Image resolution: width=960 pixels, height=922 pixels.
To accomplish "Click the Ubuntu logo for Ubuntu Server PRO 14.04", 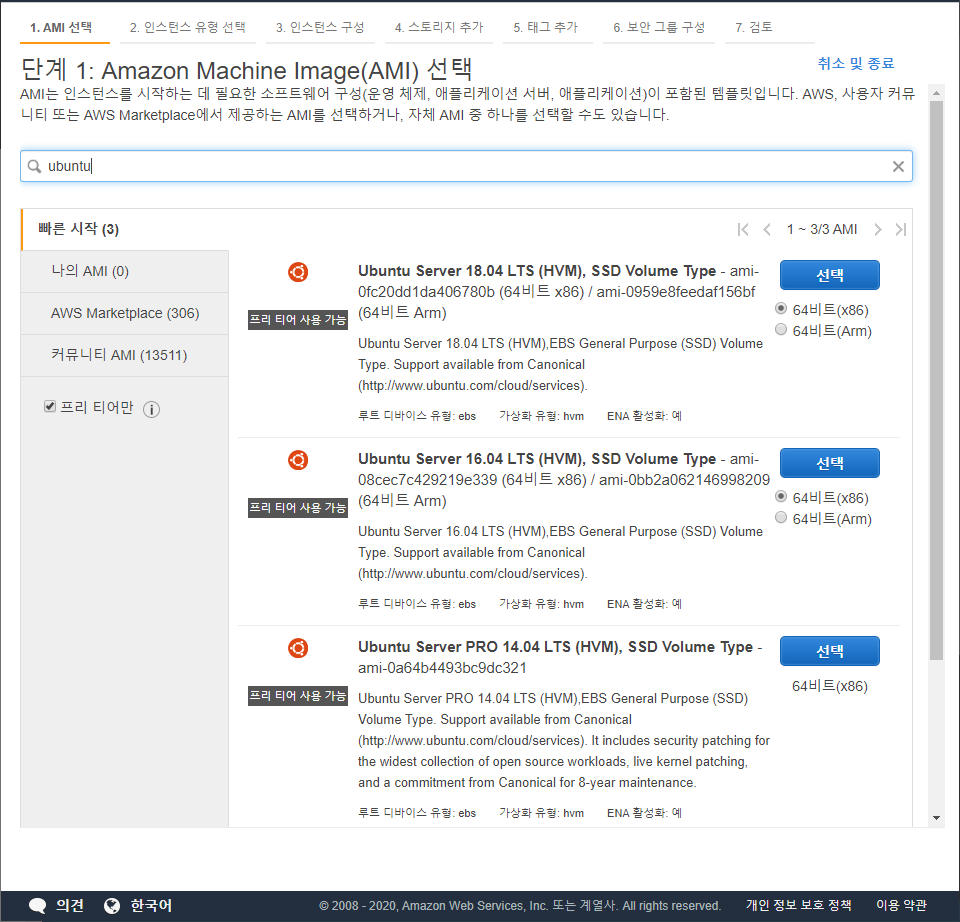I will [298, 648].
